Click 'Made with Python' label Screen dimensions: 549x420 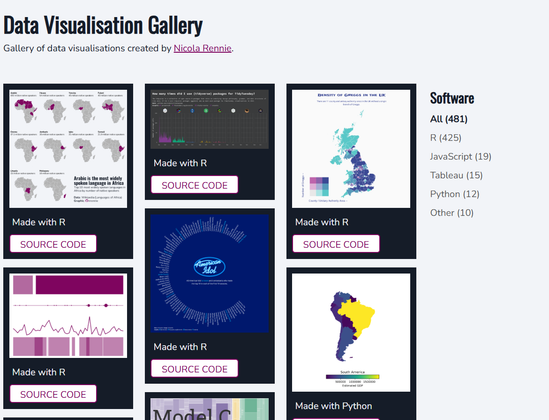[334, 406]
